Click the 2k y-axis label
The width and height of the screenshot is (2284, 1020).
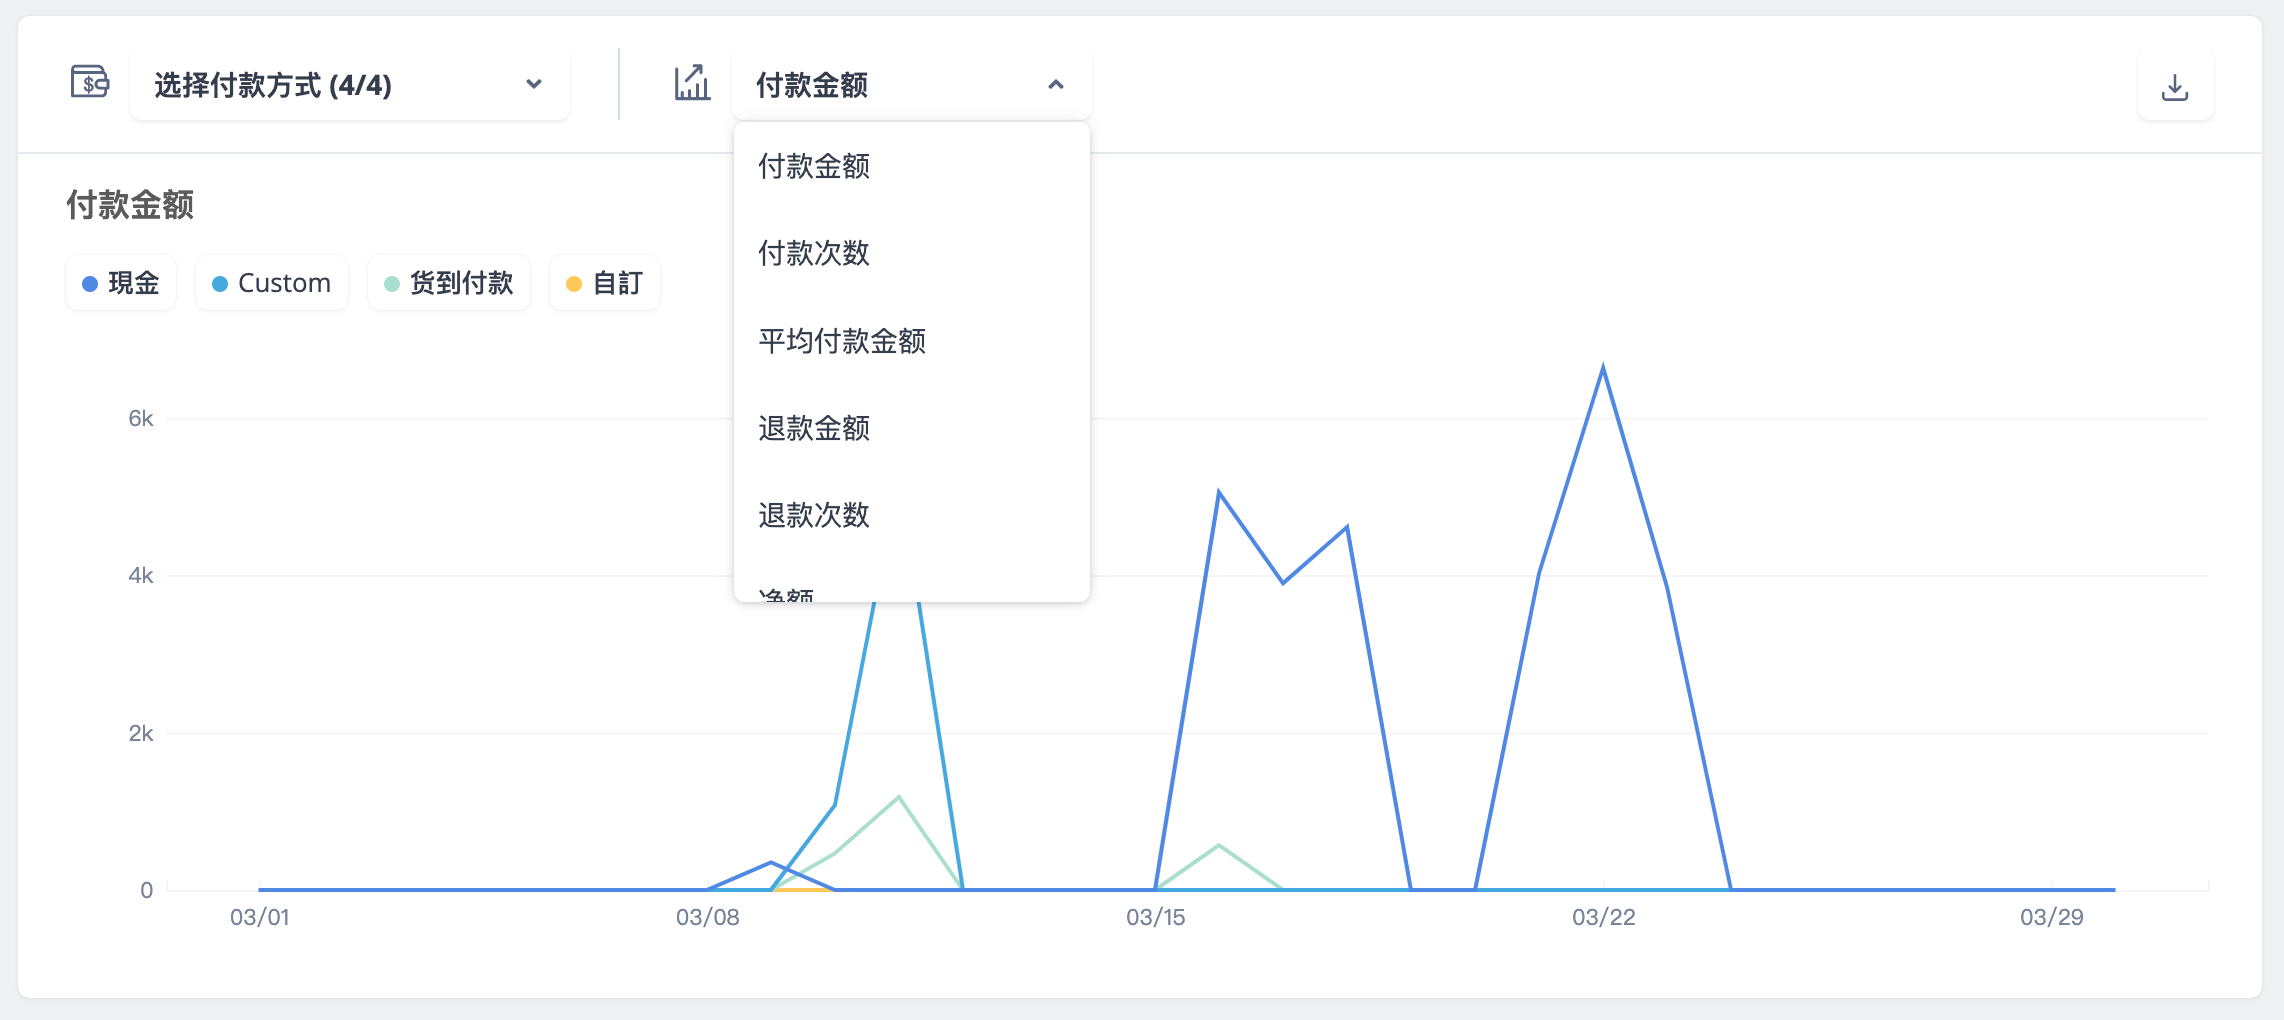point(141,733)
